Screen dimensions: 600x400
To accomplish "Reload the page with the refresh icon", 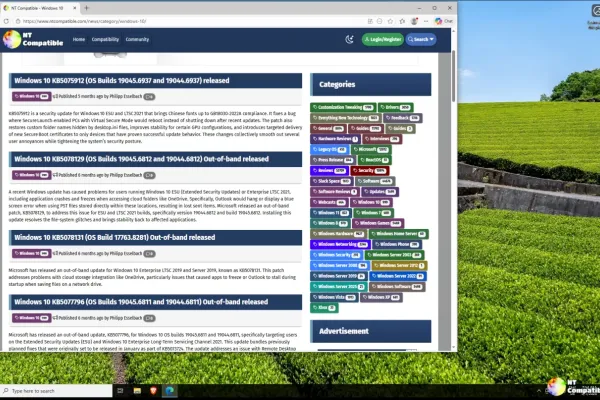I will [x=6, y=21].
